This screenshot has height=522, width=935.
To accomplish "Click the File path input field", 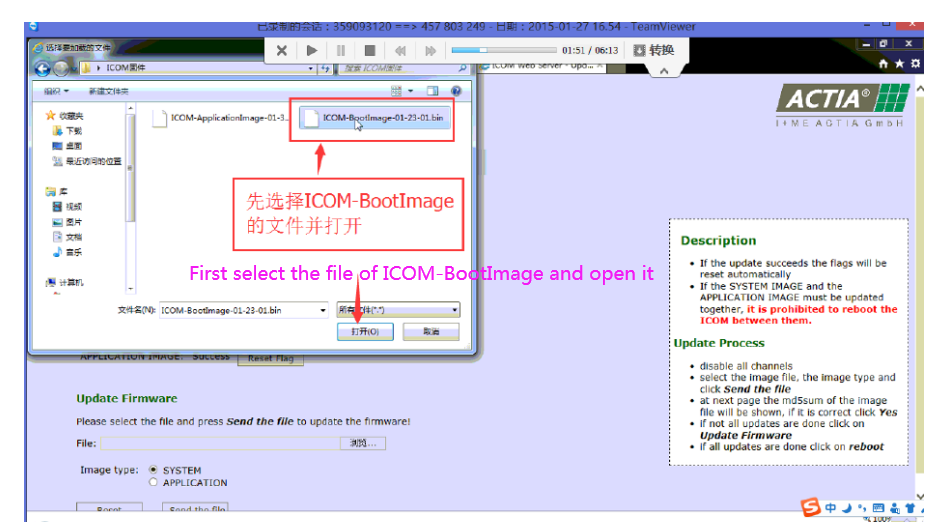I will (x=220, y=443).
